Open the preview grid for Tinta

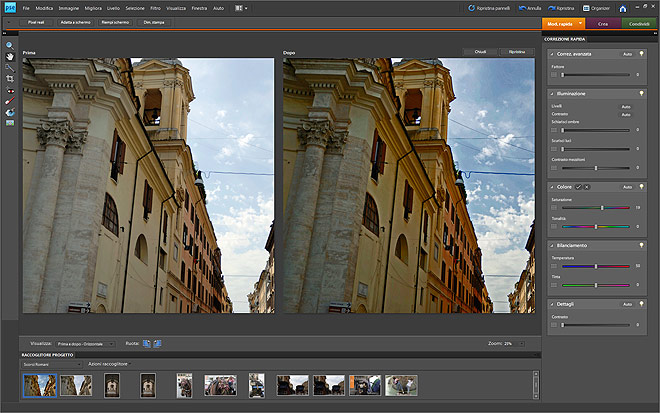click(554, 285)
